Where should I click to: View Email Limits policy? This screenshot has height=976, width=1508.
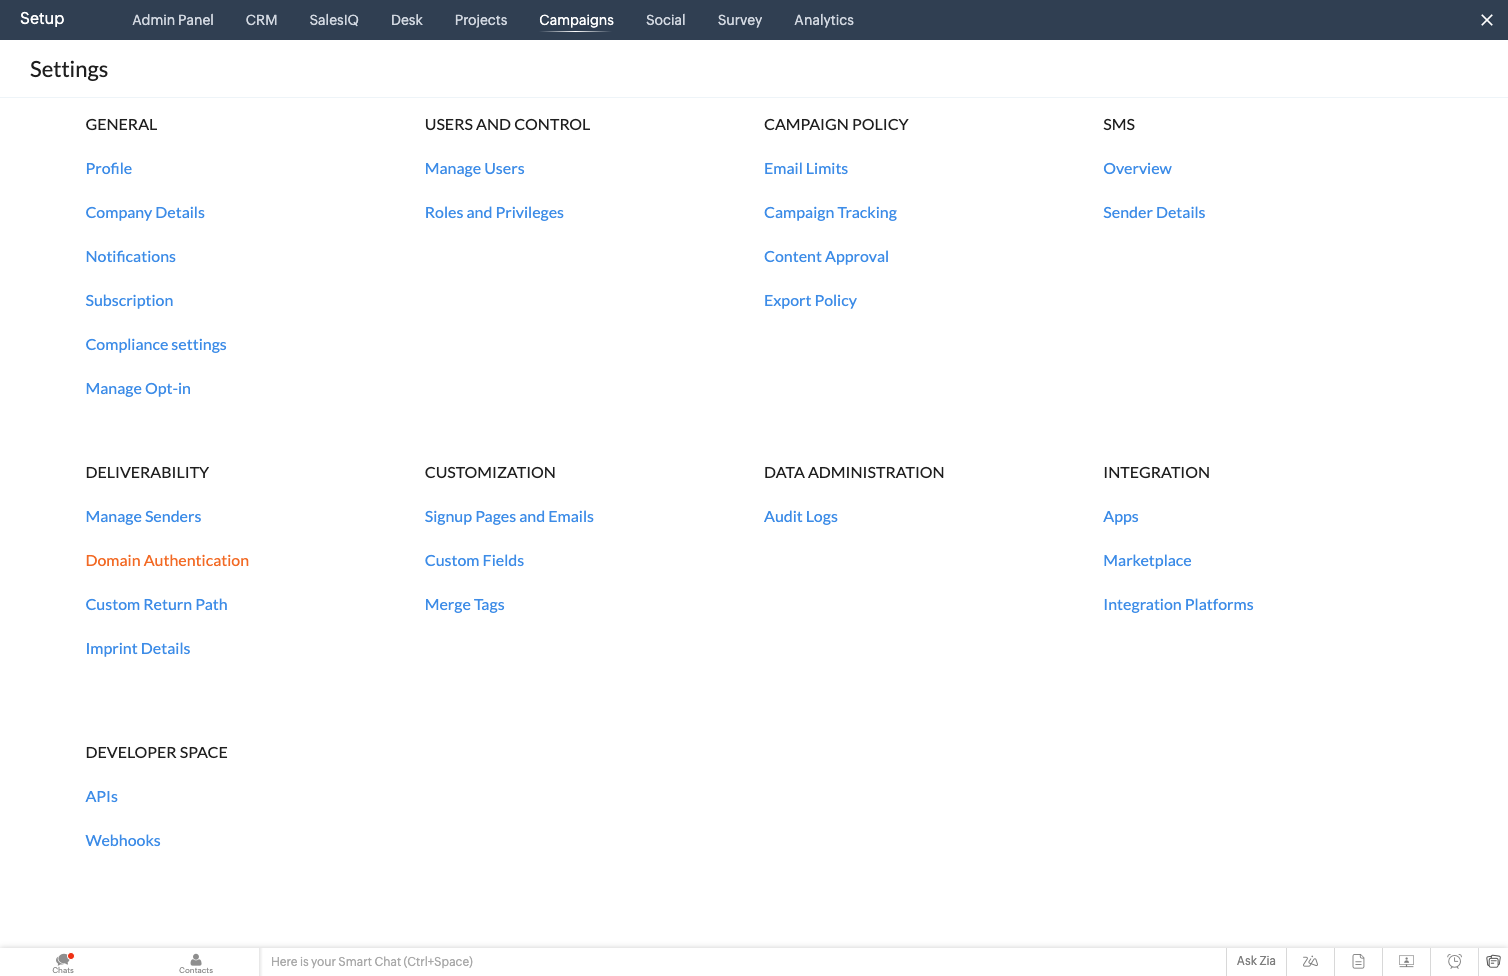806,168
